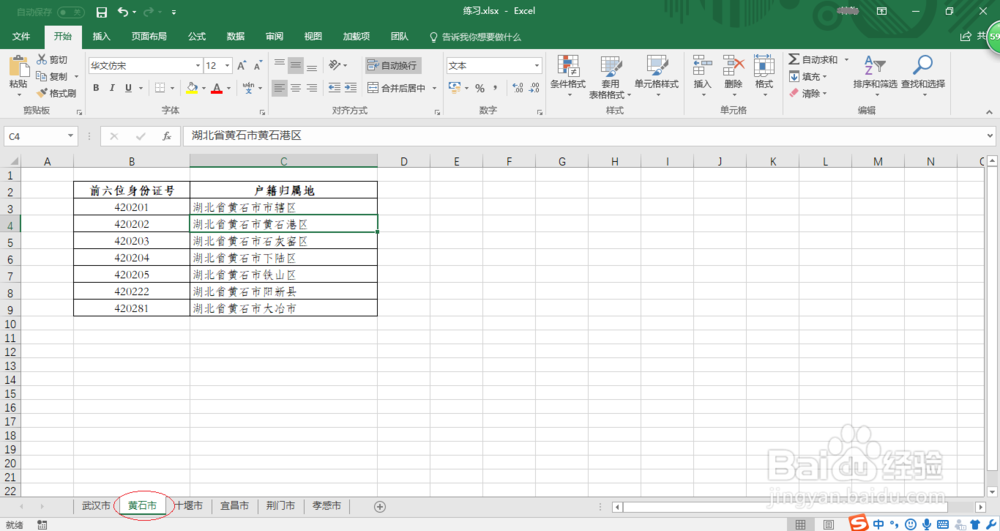This screenshot has height=531, width=1000.
Task: Toggle center horizontal alignment
Action: [x=295, y=88]
